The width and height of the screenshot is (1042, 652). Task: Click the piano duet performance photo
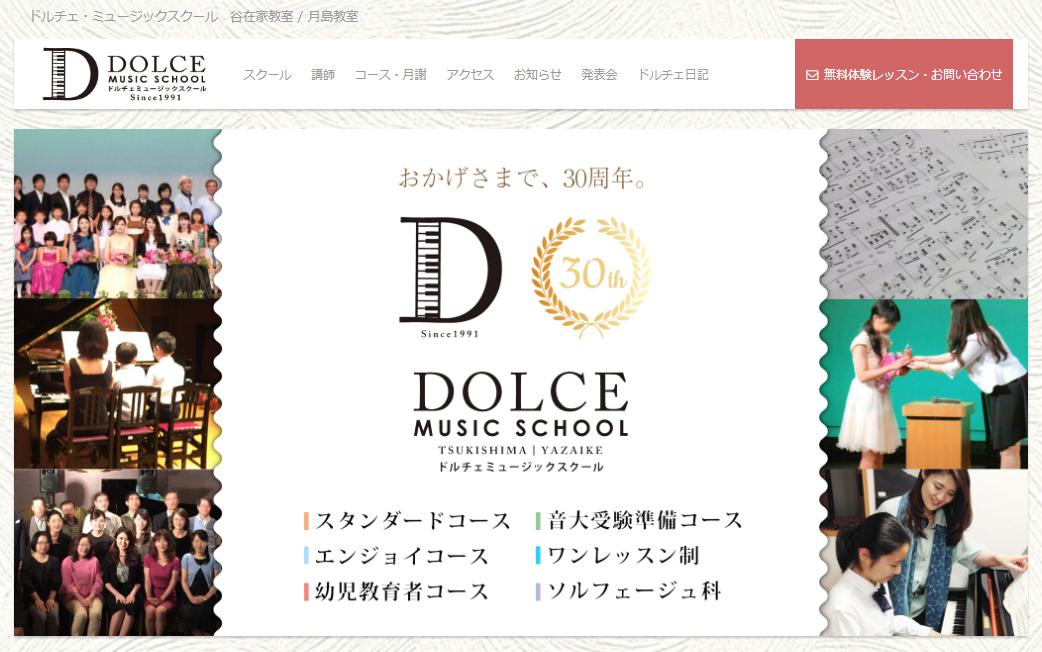click(118, 383)
